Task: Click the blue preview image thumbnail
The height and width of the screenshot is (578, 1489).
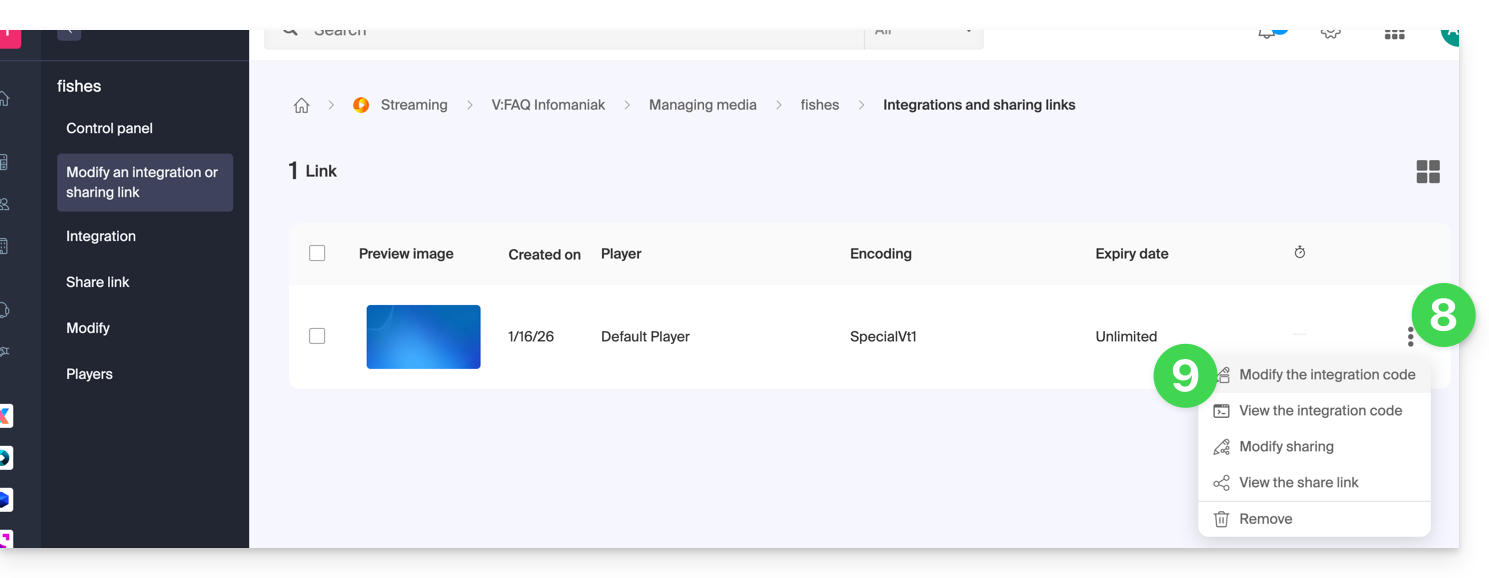Action: [423, 337]
